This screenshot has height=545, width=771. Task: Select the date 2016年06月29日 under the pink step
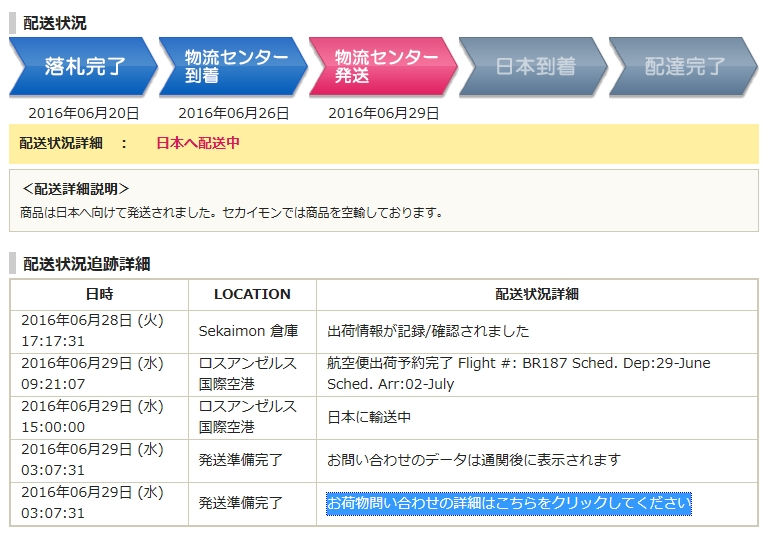click(x=384, y=113)
